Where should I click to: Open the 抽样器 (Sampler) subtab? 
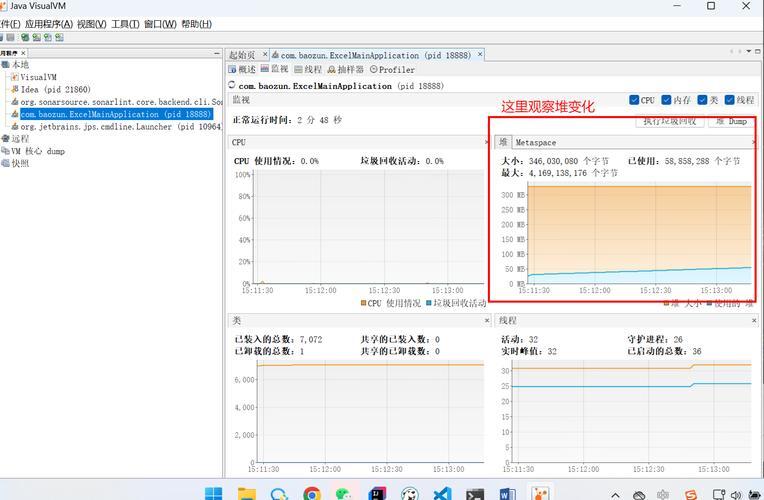coord(345,69)
